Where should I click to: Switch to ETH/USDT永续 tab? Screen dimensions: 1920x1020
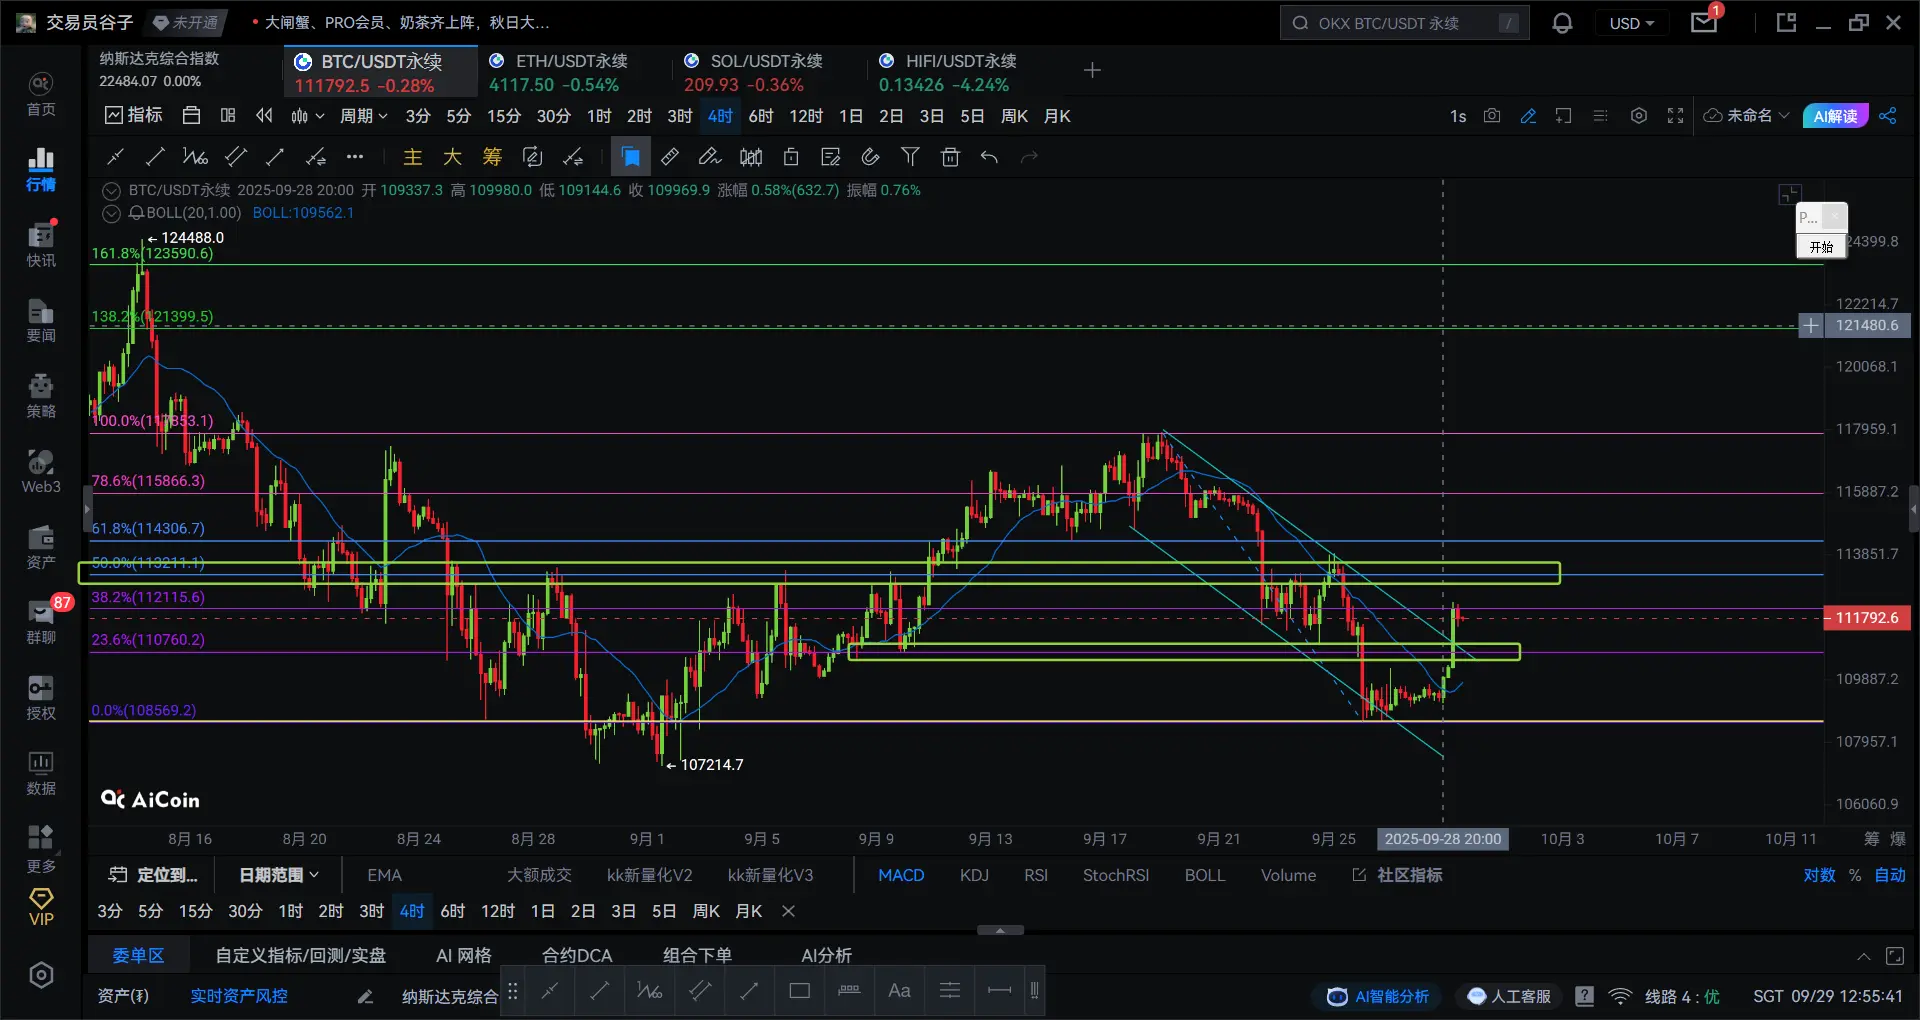pos(571,73)
